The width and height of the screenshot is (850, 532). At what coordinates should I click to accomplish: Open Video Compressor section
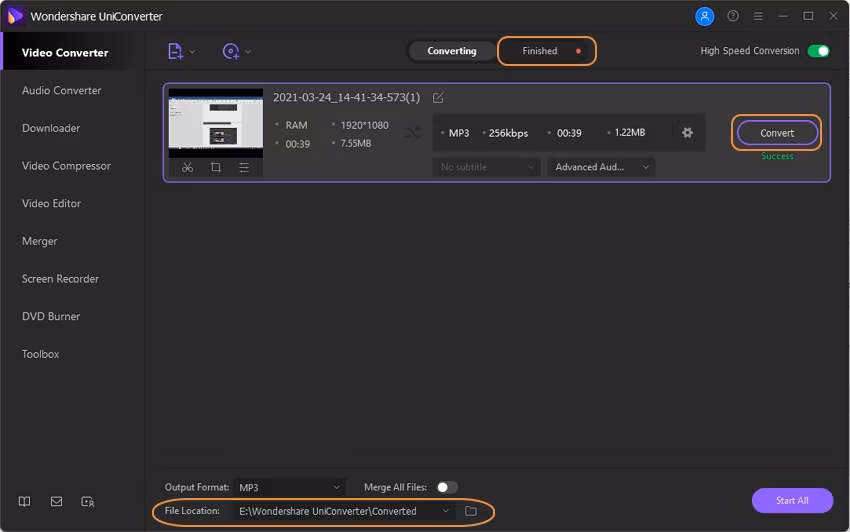pyautogui.click(x=66, y=166)
